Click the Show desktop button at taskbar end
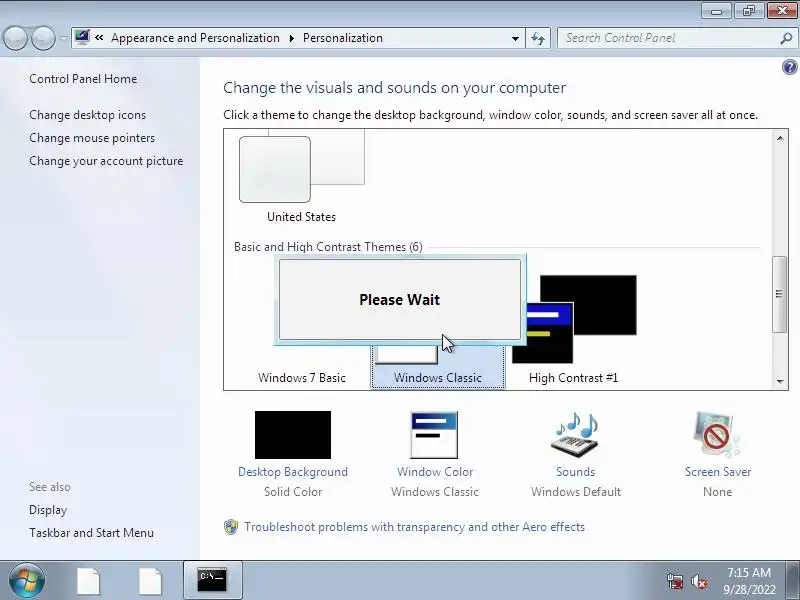This screenshot has width=800, height=600. (793, 580)
